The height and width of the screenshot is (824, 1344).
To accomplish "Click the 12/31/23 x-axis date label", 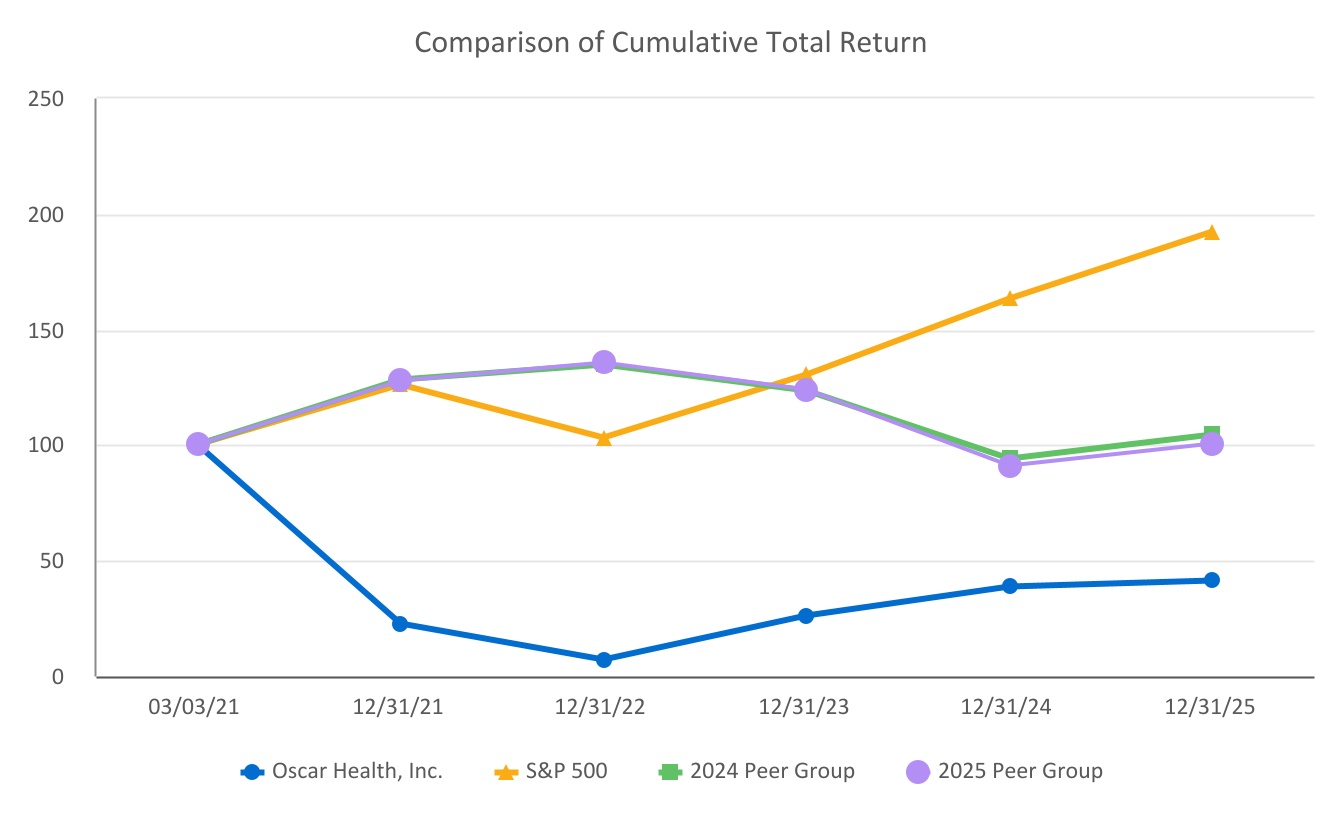I will pyautogui.click(x=805, y=708).
